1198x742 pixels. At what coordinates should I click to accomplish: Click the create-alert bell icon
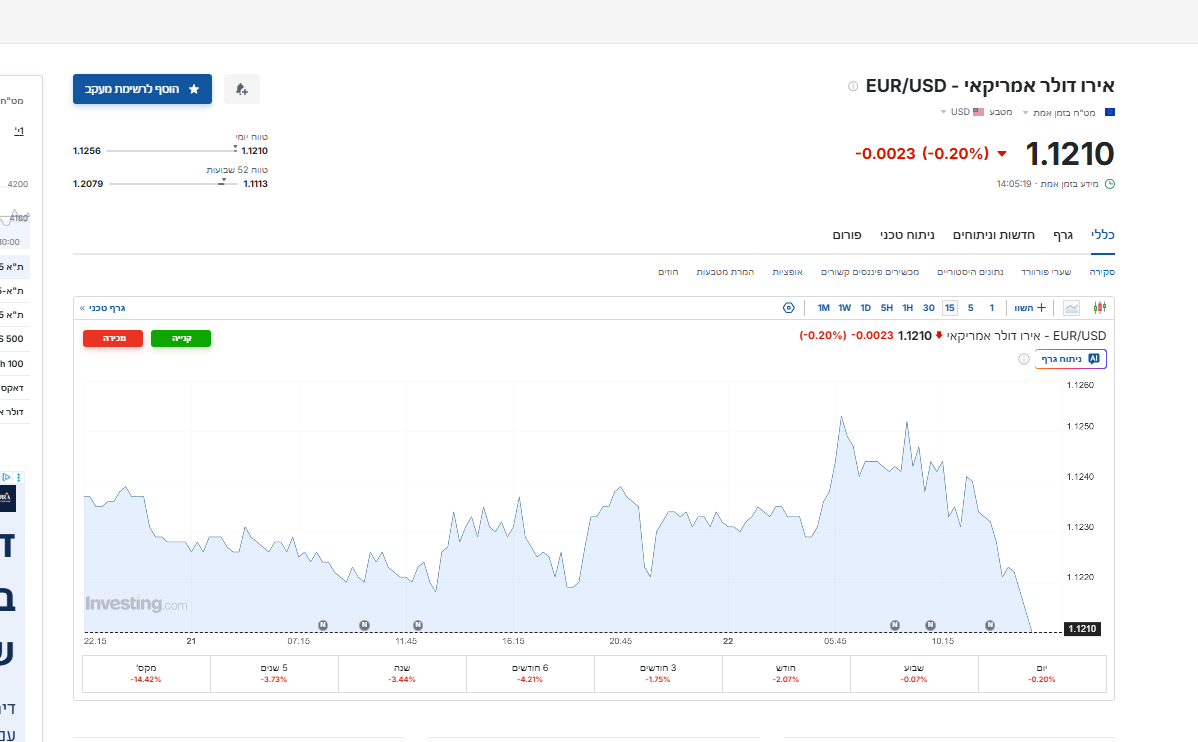(241, 89)
